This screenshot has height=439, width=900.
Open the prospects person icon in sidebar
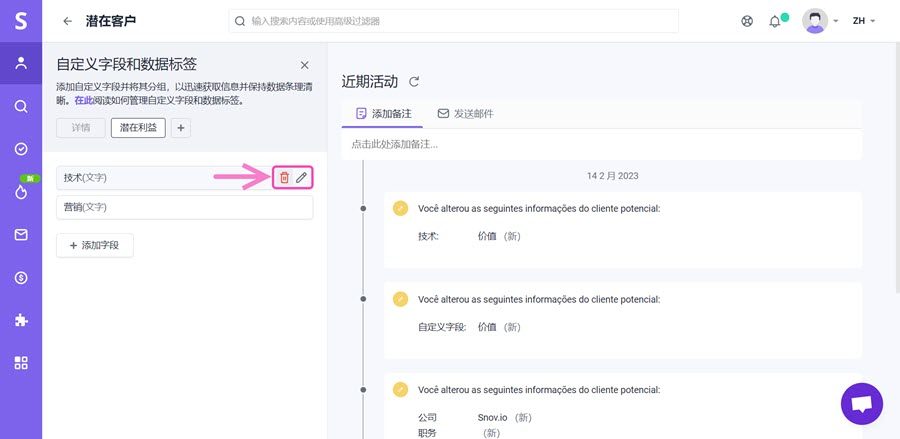point(21,63)
